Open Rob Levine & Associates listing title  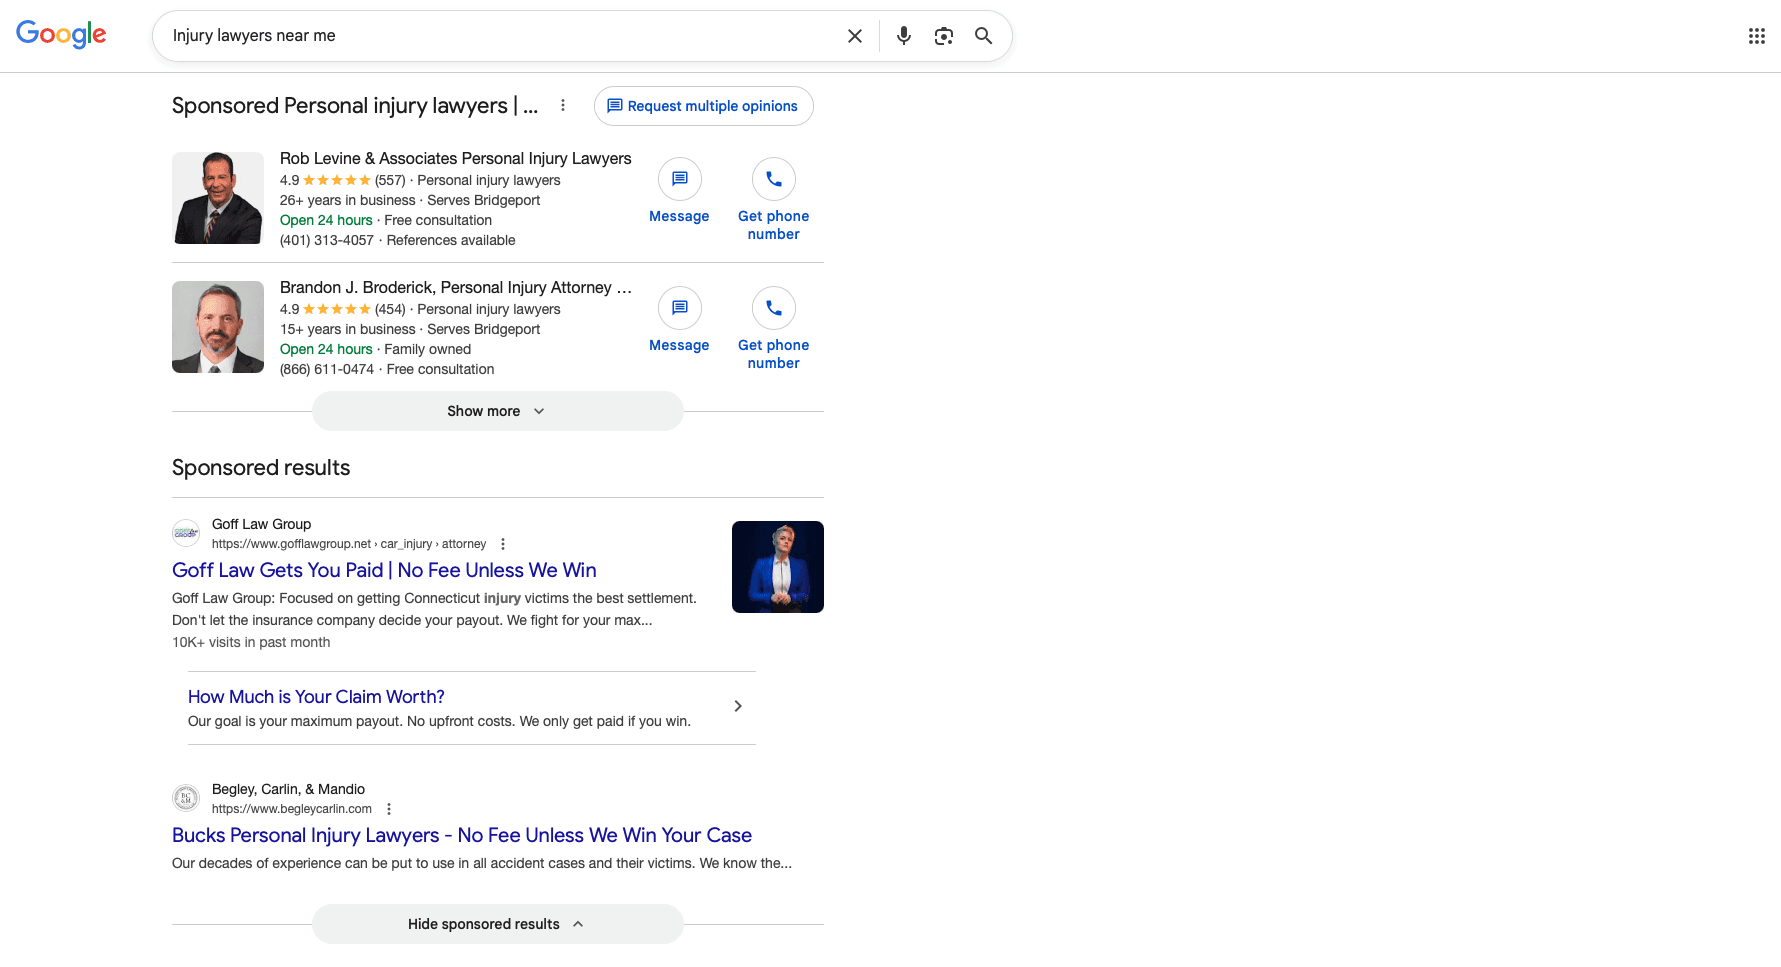pos(456,158)
